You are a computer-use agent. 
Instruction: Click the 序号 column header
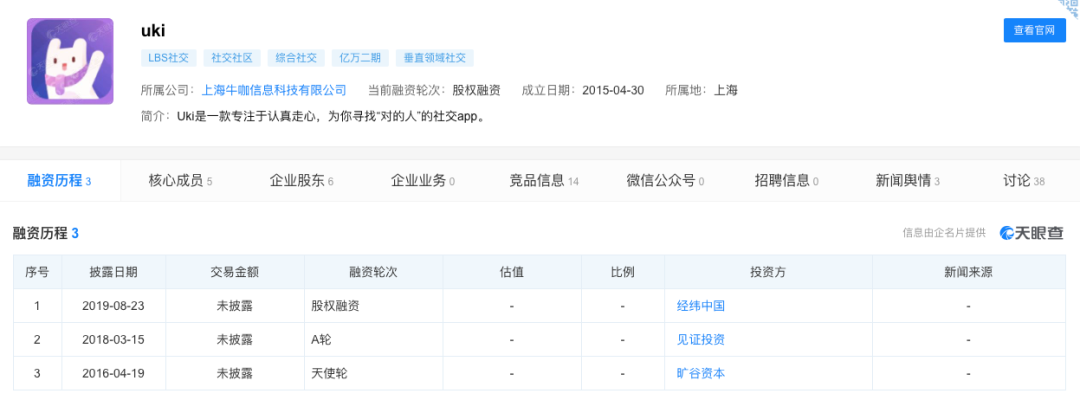[x=37, y=272]
